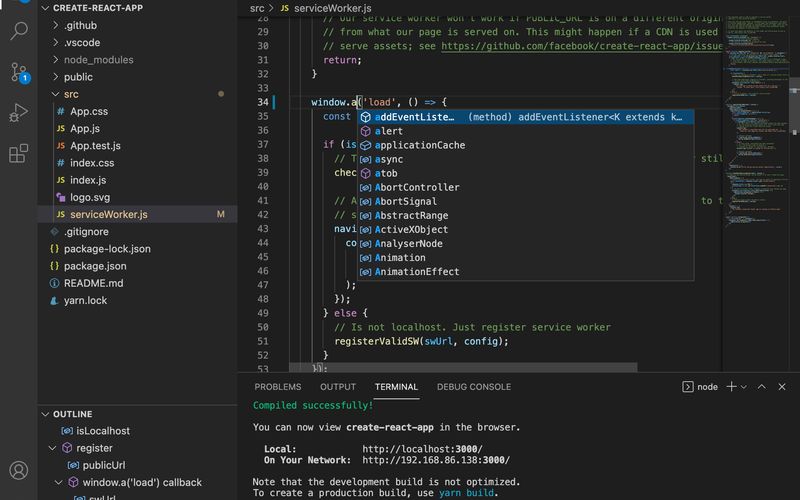The height and width of the screenshot is (500, 800).
Task: Choose AnalyserNode suggestion
Action: pos(526,243)
